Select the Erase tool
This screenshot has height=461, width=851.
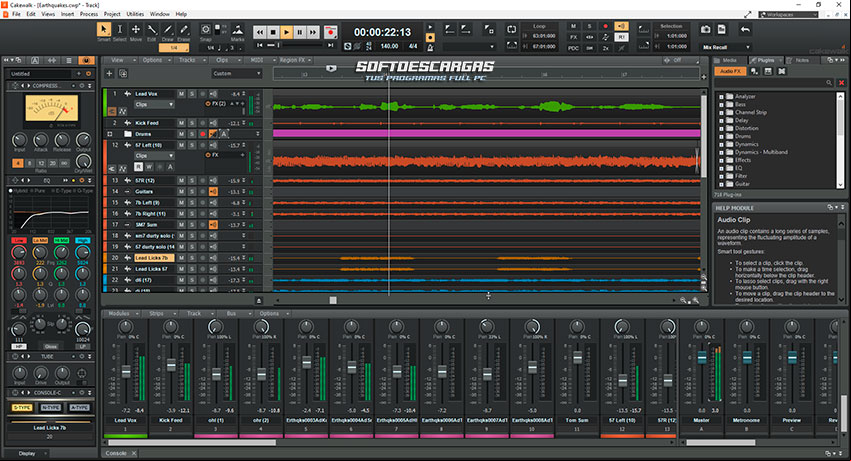184,29
